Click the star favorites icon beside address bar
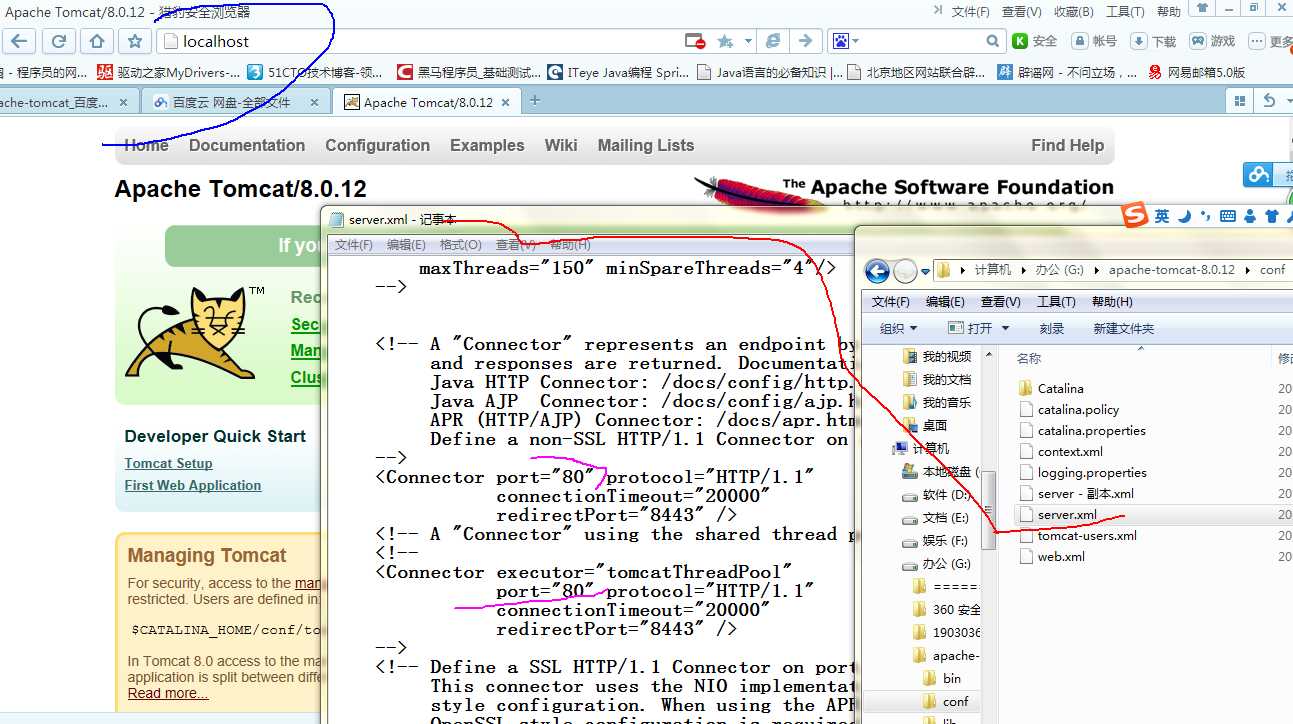The image size is (1293, 724). 135,41
